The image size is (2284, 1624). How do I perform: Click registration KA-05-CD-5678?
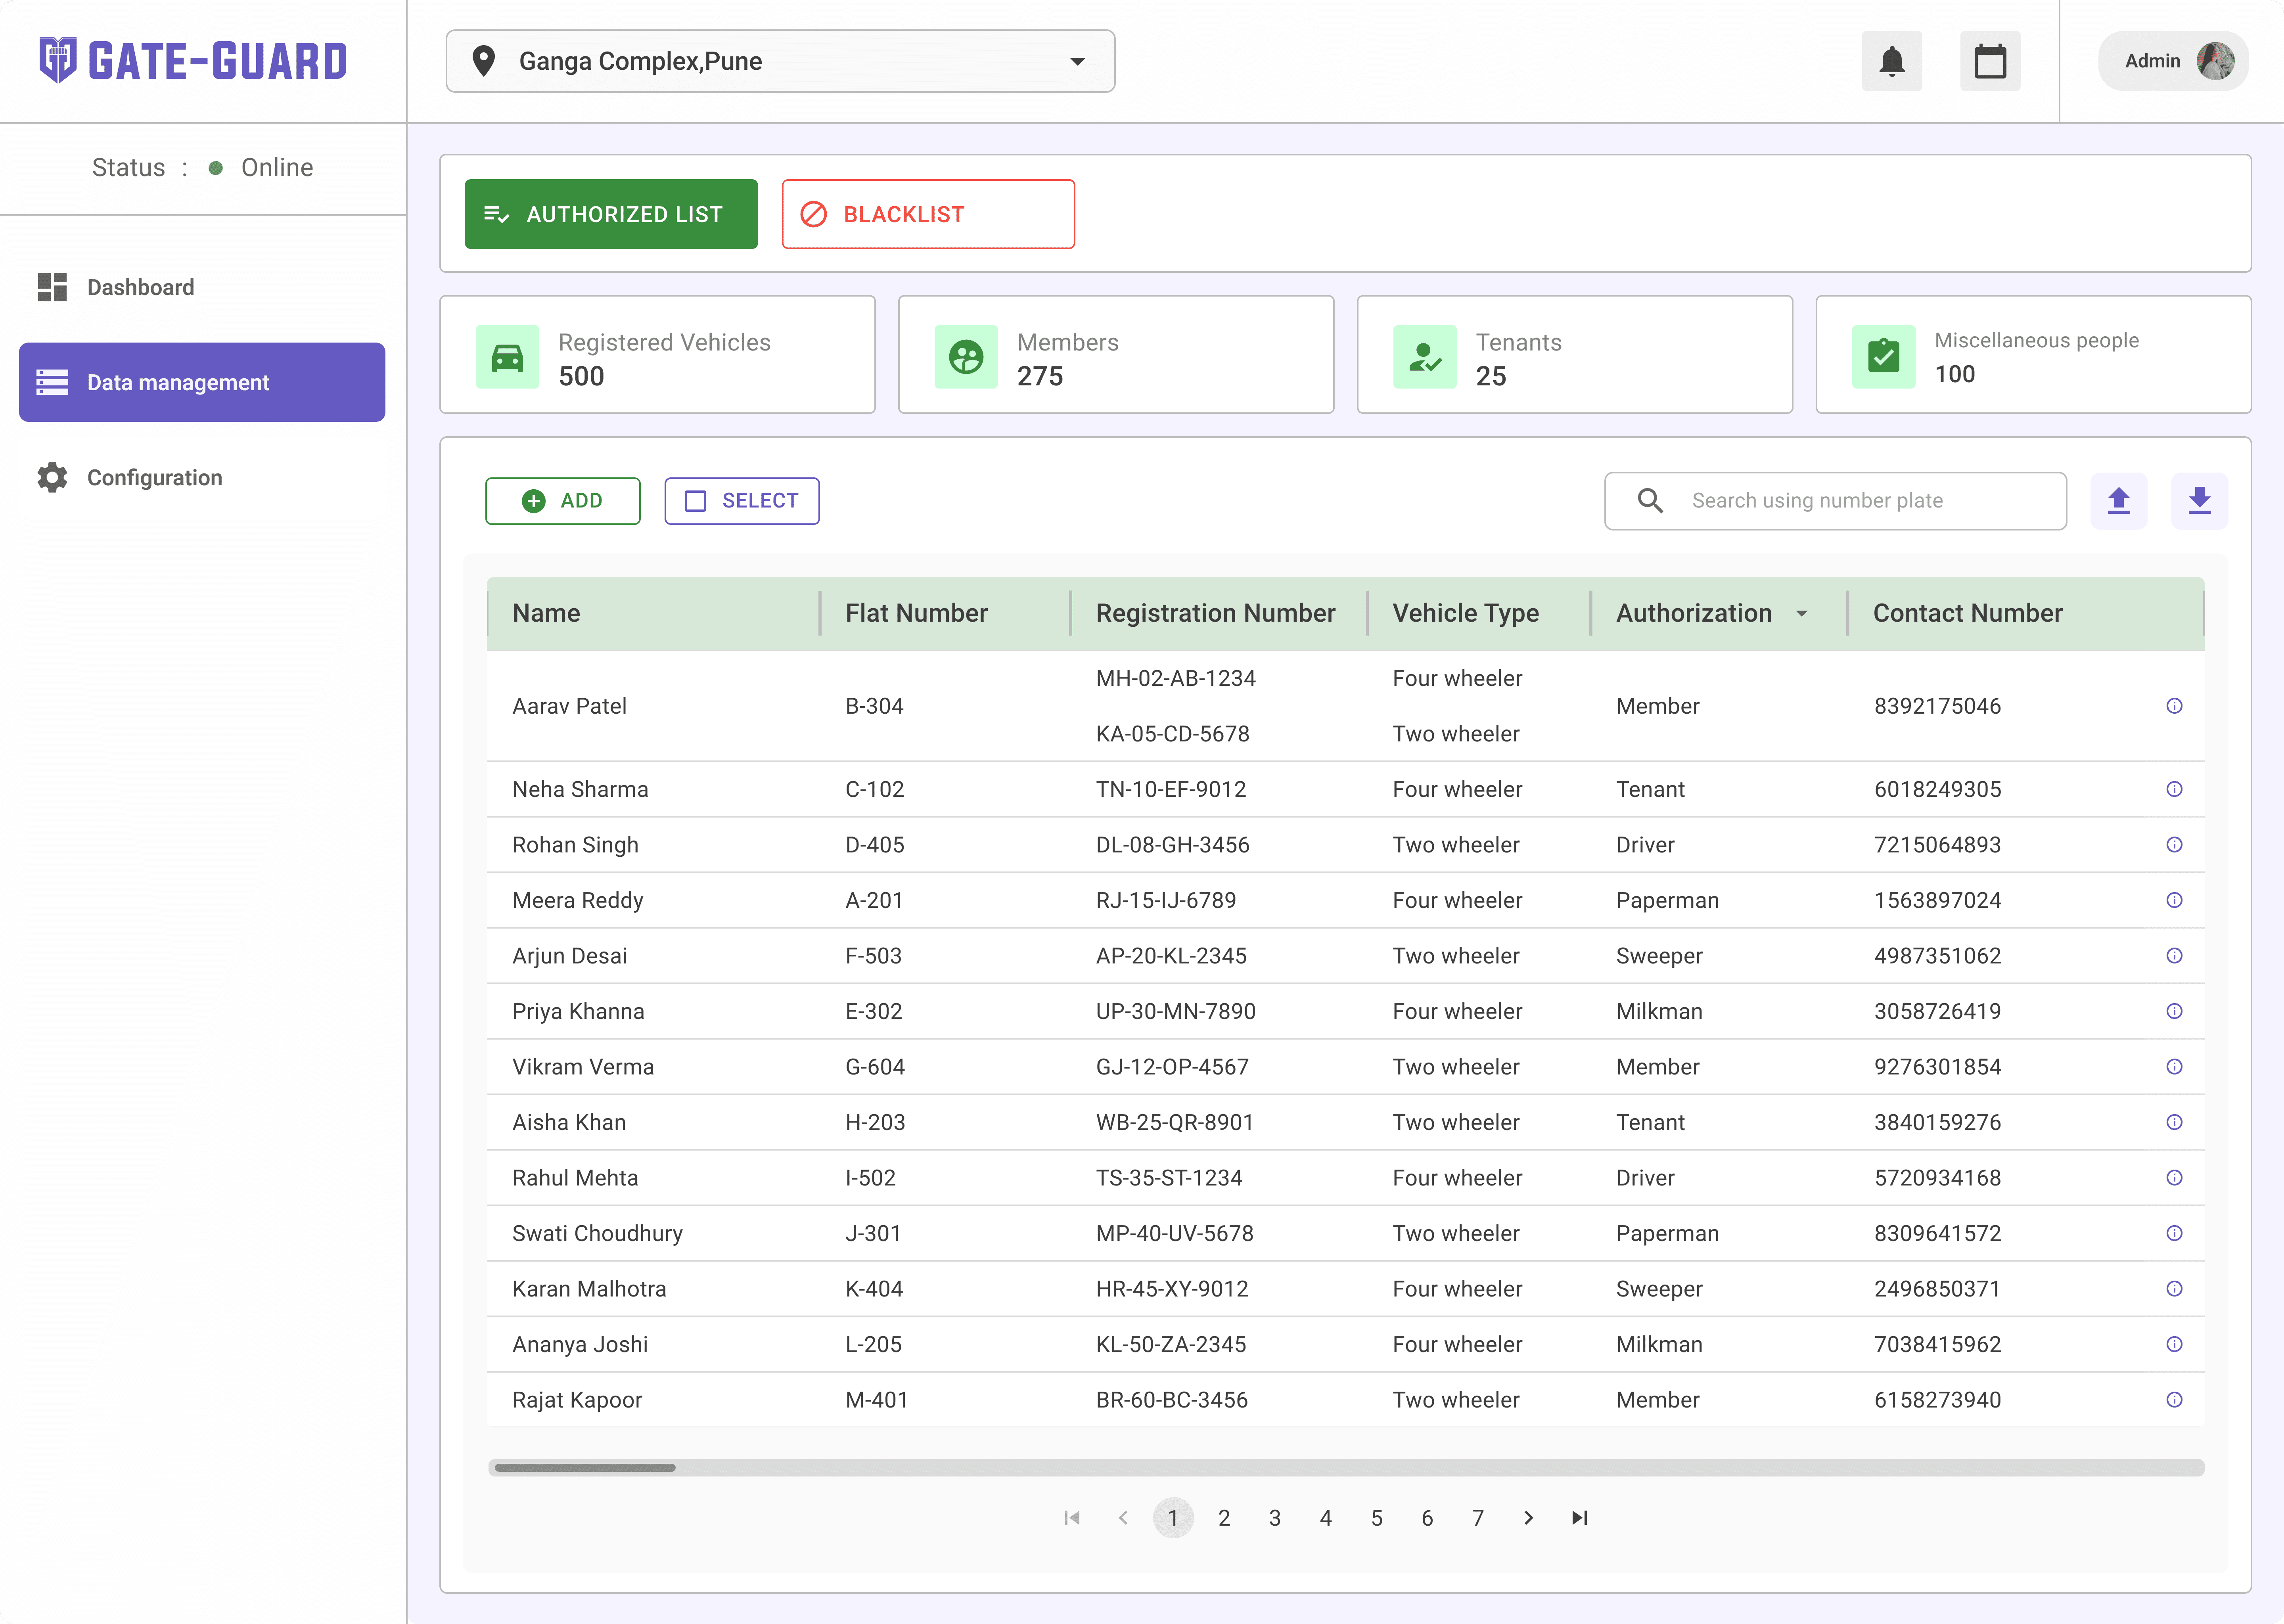(x=1173, y=734)
